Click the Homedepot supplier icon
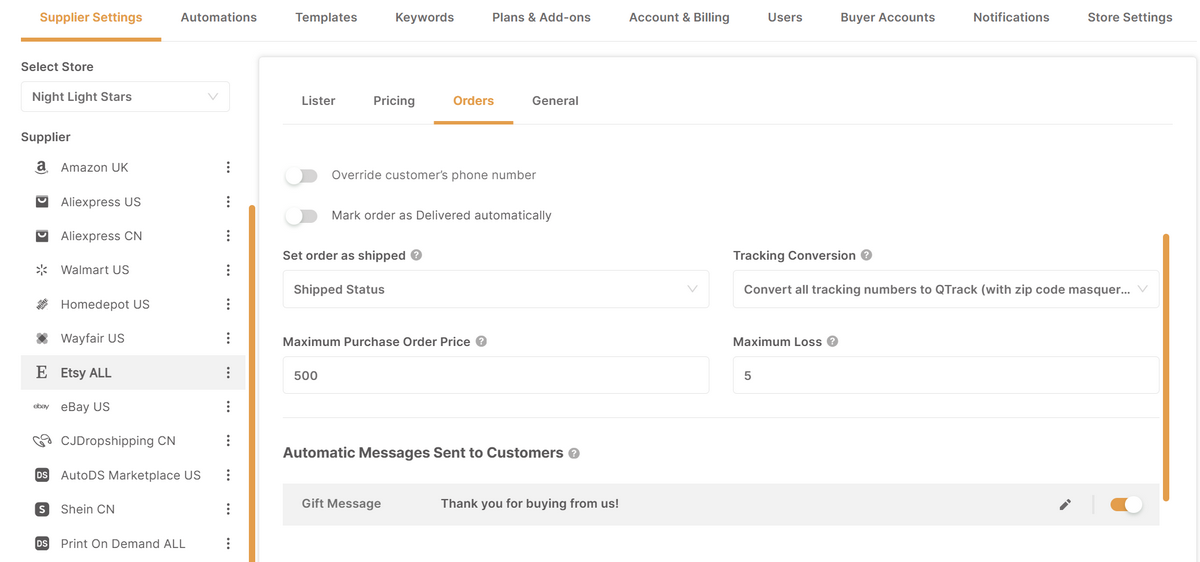The width and height of the screenshot is (1200, 562). click(x=41, y=304)
